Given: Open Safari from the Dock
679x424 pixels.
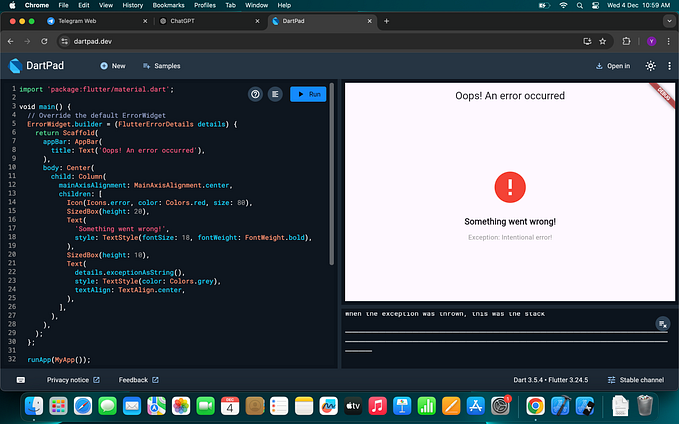Looking at the screenshot, I should click(83, 406).
